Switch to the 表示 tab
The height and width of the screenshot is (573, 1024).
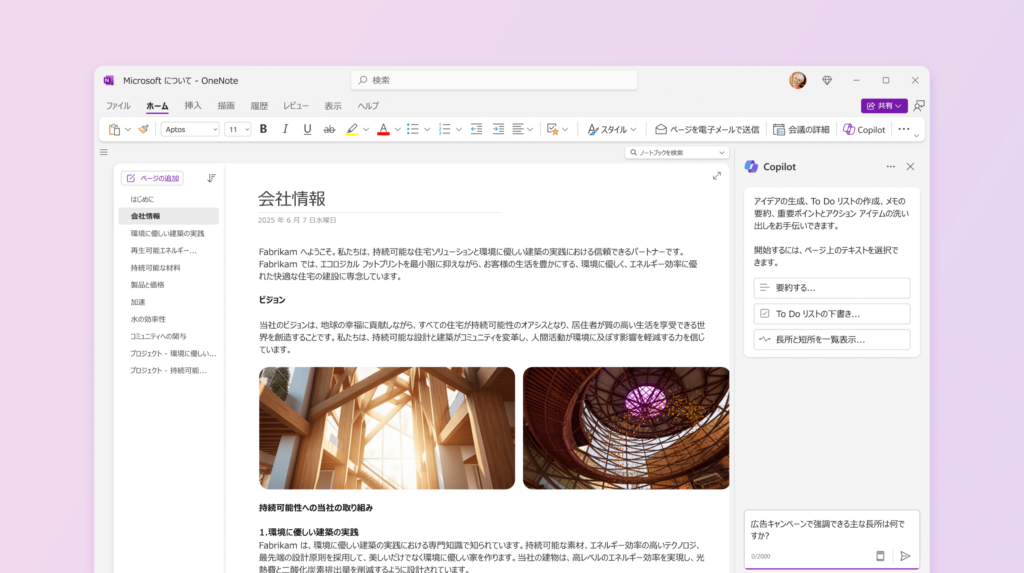click(x=333, y=106)
